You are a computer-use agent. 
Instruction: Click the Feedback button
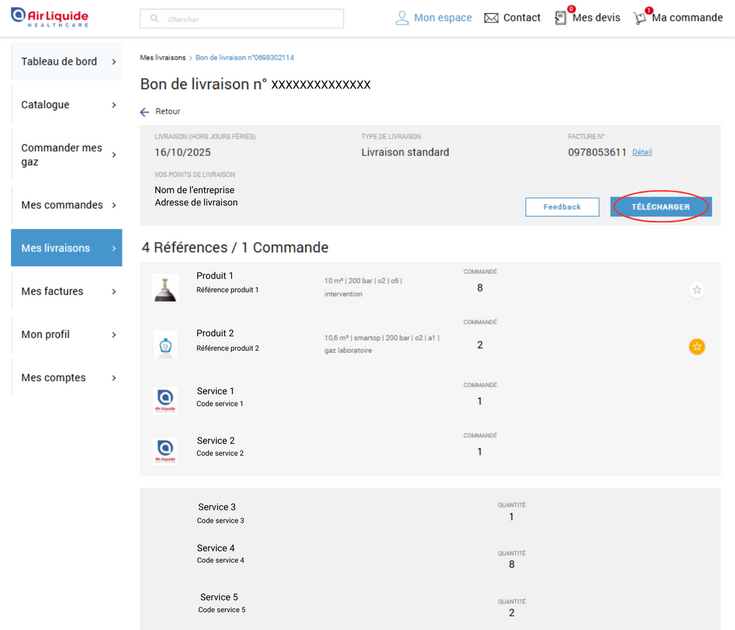562,207
